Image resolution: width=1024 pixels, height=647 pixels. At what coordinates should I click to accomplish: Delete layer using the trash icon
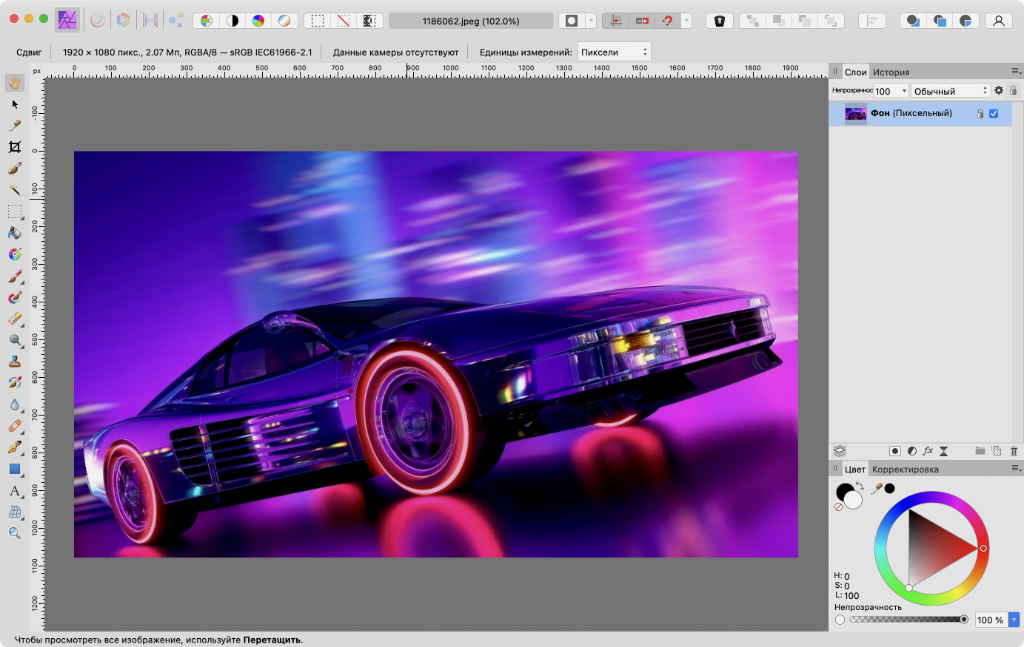point(1013,451)
